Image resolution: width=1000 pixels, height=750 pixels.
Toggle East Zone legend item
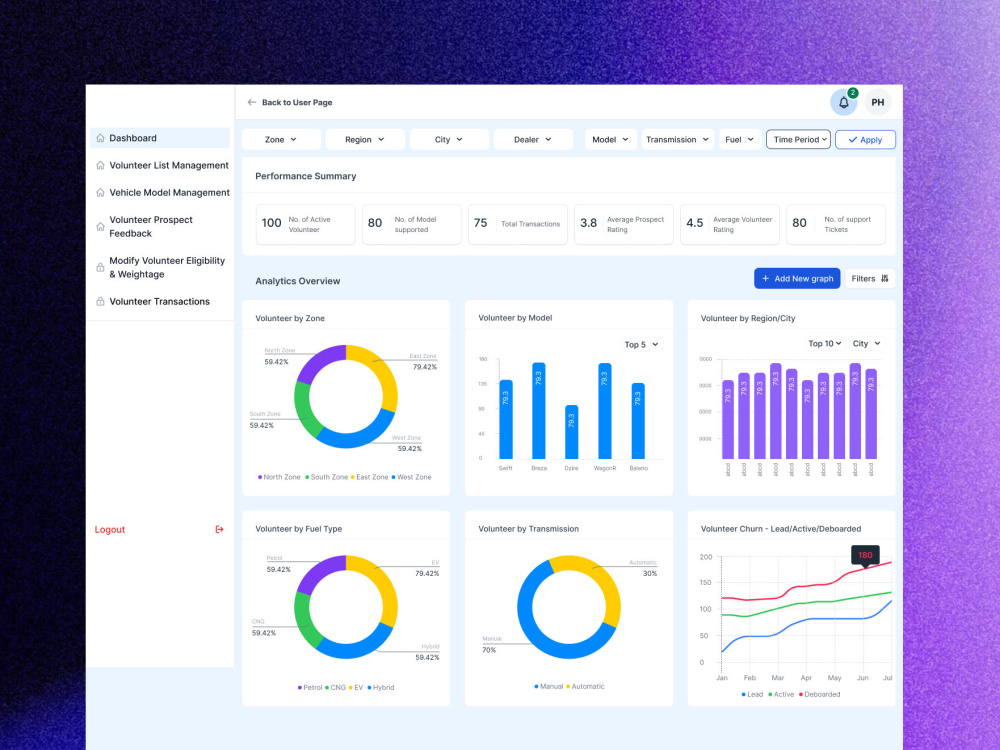(x=369, y=477)
